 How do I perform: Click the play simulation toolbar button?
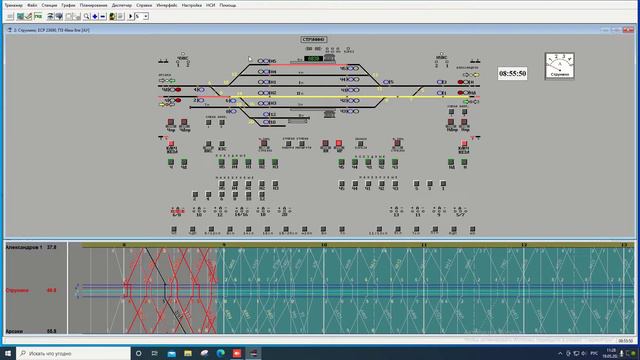(131, 16)
